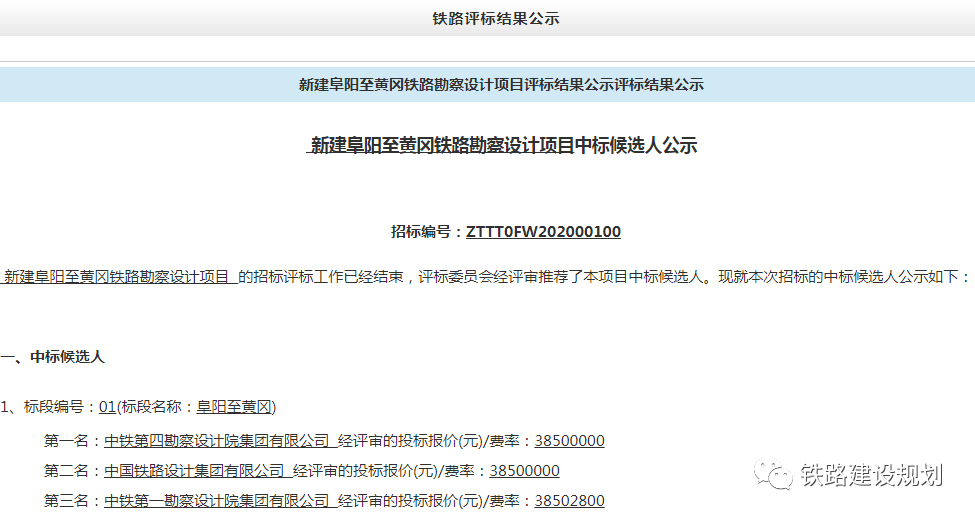Click third-place bid price 38502800
The image size is (975, 518).
569,501
